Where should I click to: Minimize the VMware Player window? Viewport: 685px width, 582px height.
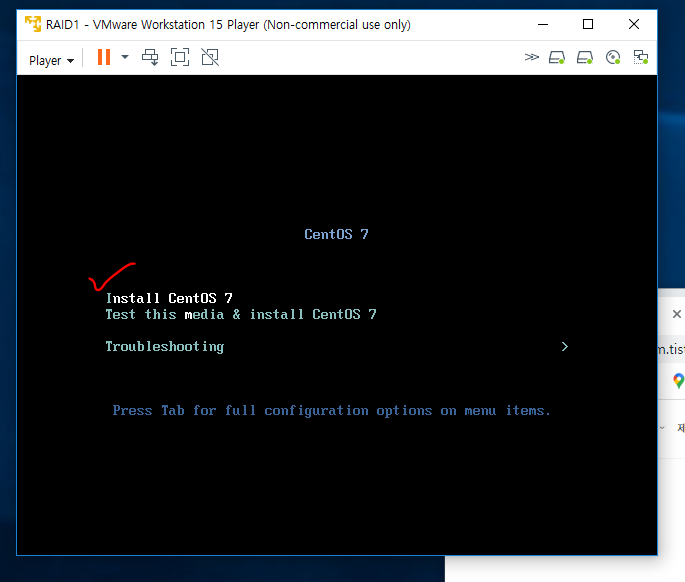tap(543, 24)
